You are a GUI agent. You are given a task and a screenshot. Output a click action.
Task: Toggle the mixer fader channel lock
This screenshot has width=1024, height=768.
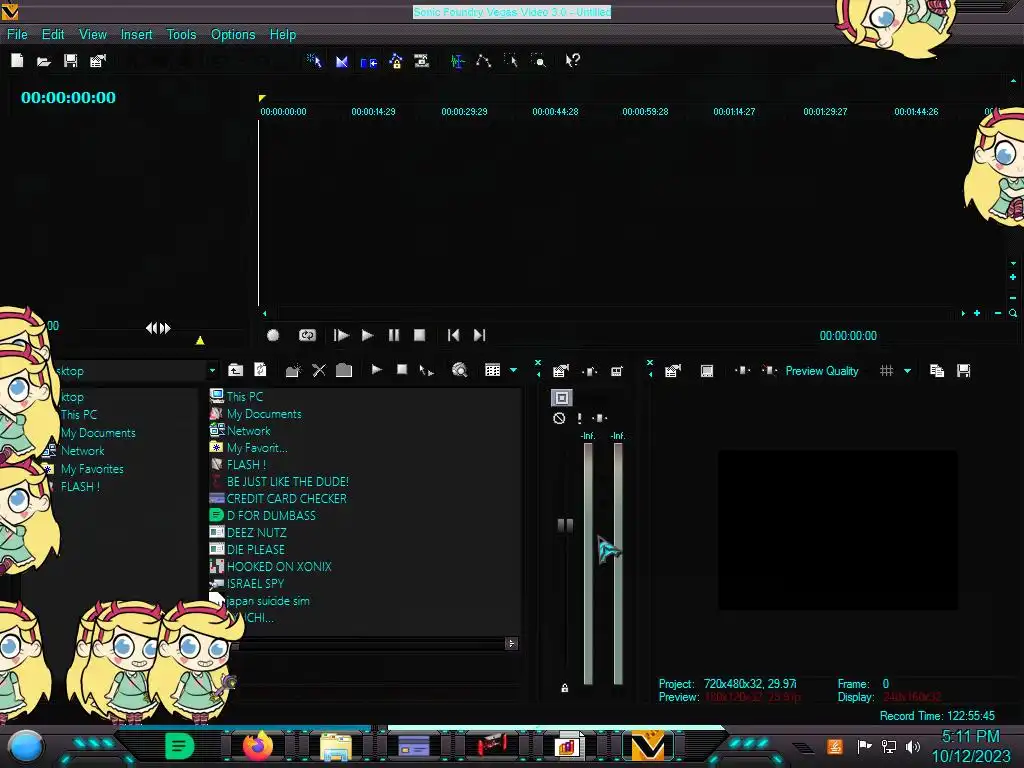click(565, 688)
